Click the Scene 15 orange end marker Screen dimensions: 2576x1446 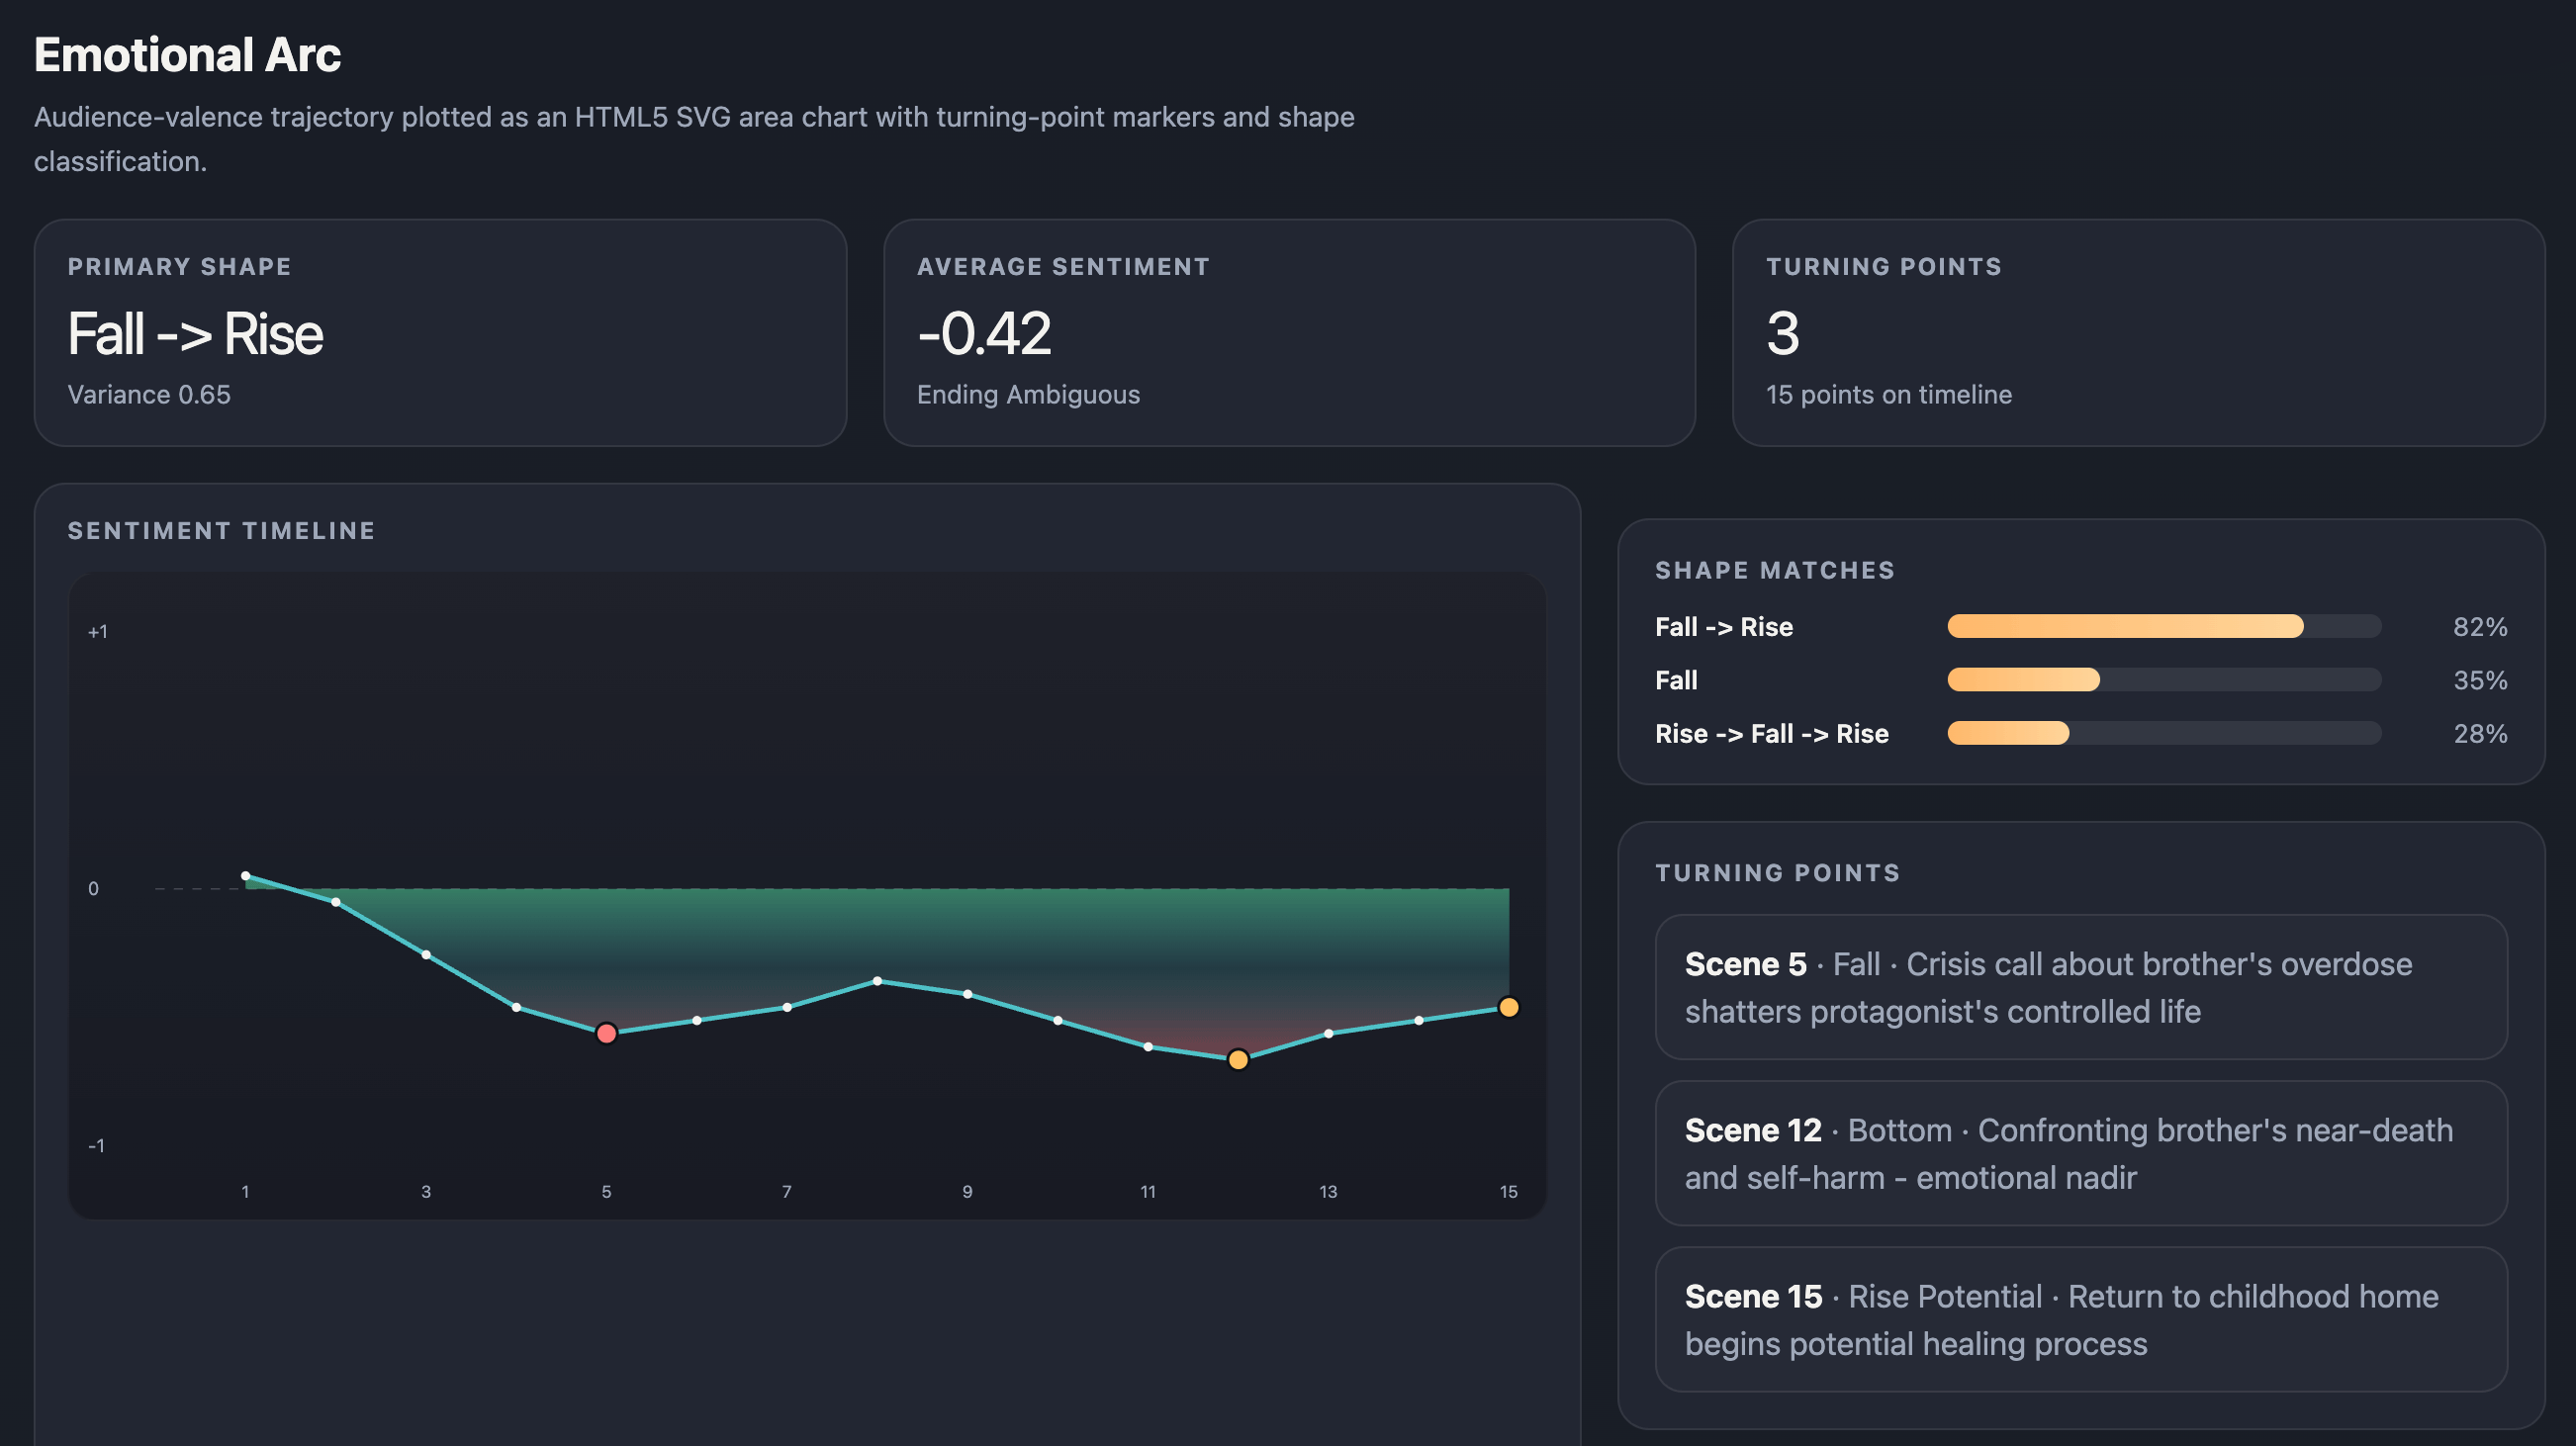coord(1508,1007)
